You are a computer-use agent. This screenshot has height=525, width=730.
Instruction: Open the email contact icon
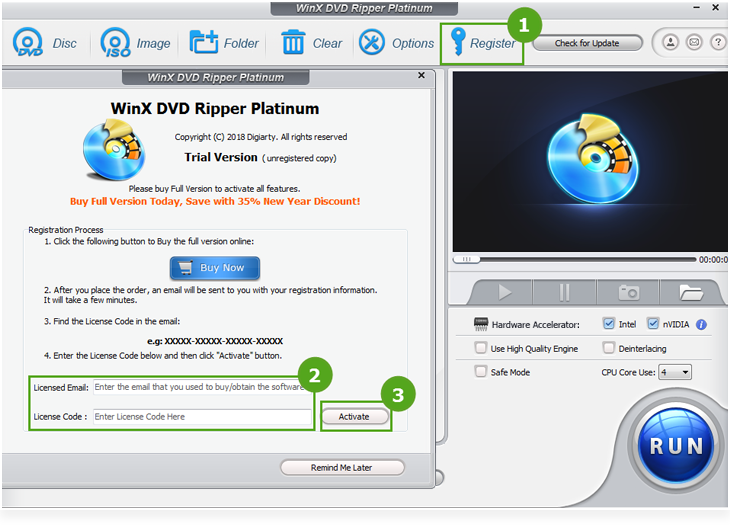point(694,43)
